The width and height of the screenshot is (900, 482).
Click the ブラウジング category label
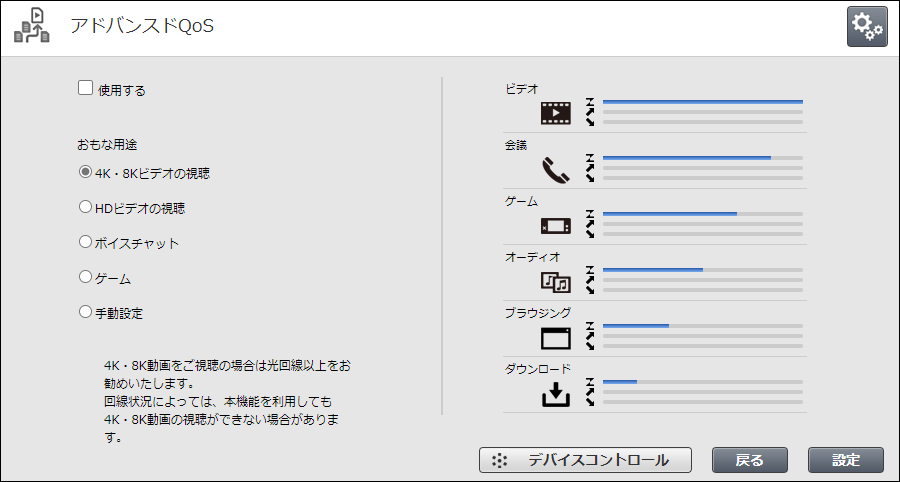[x=538, y=313]
